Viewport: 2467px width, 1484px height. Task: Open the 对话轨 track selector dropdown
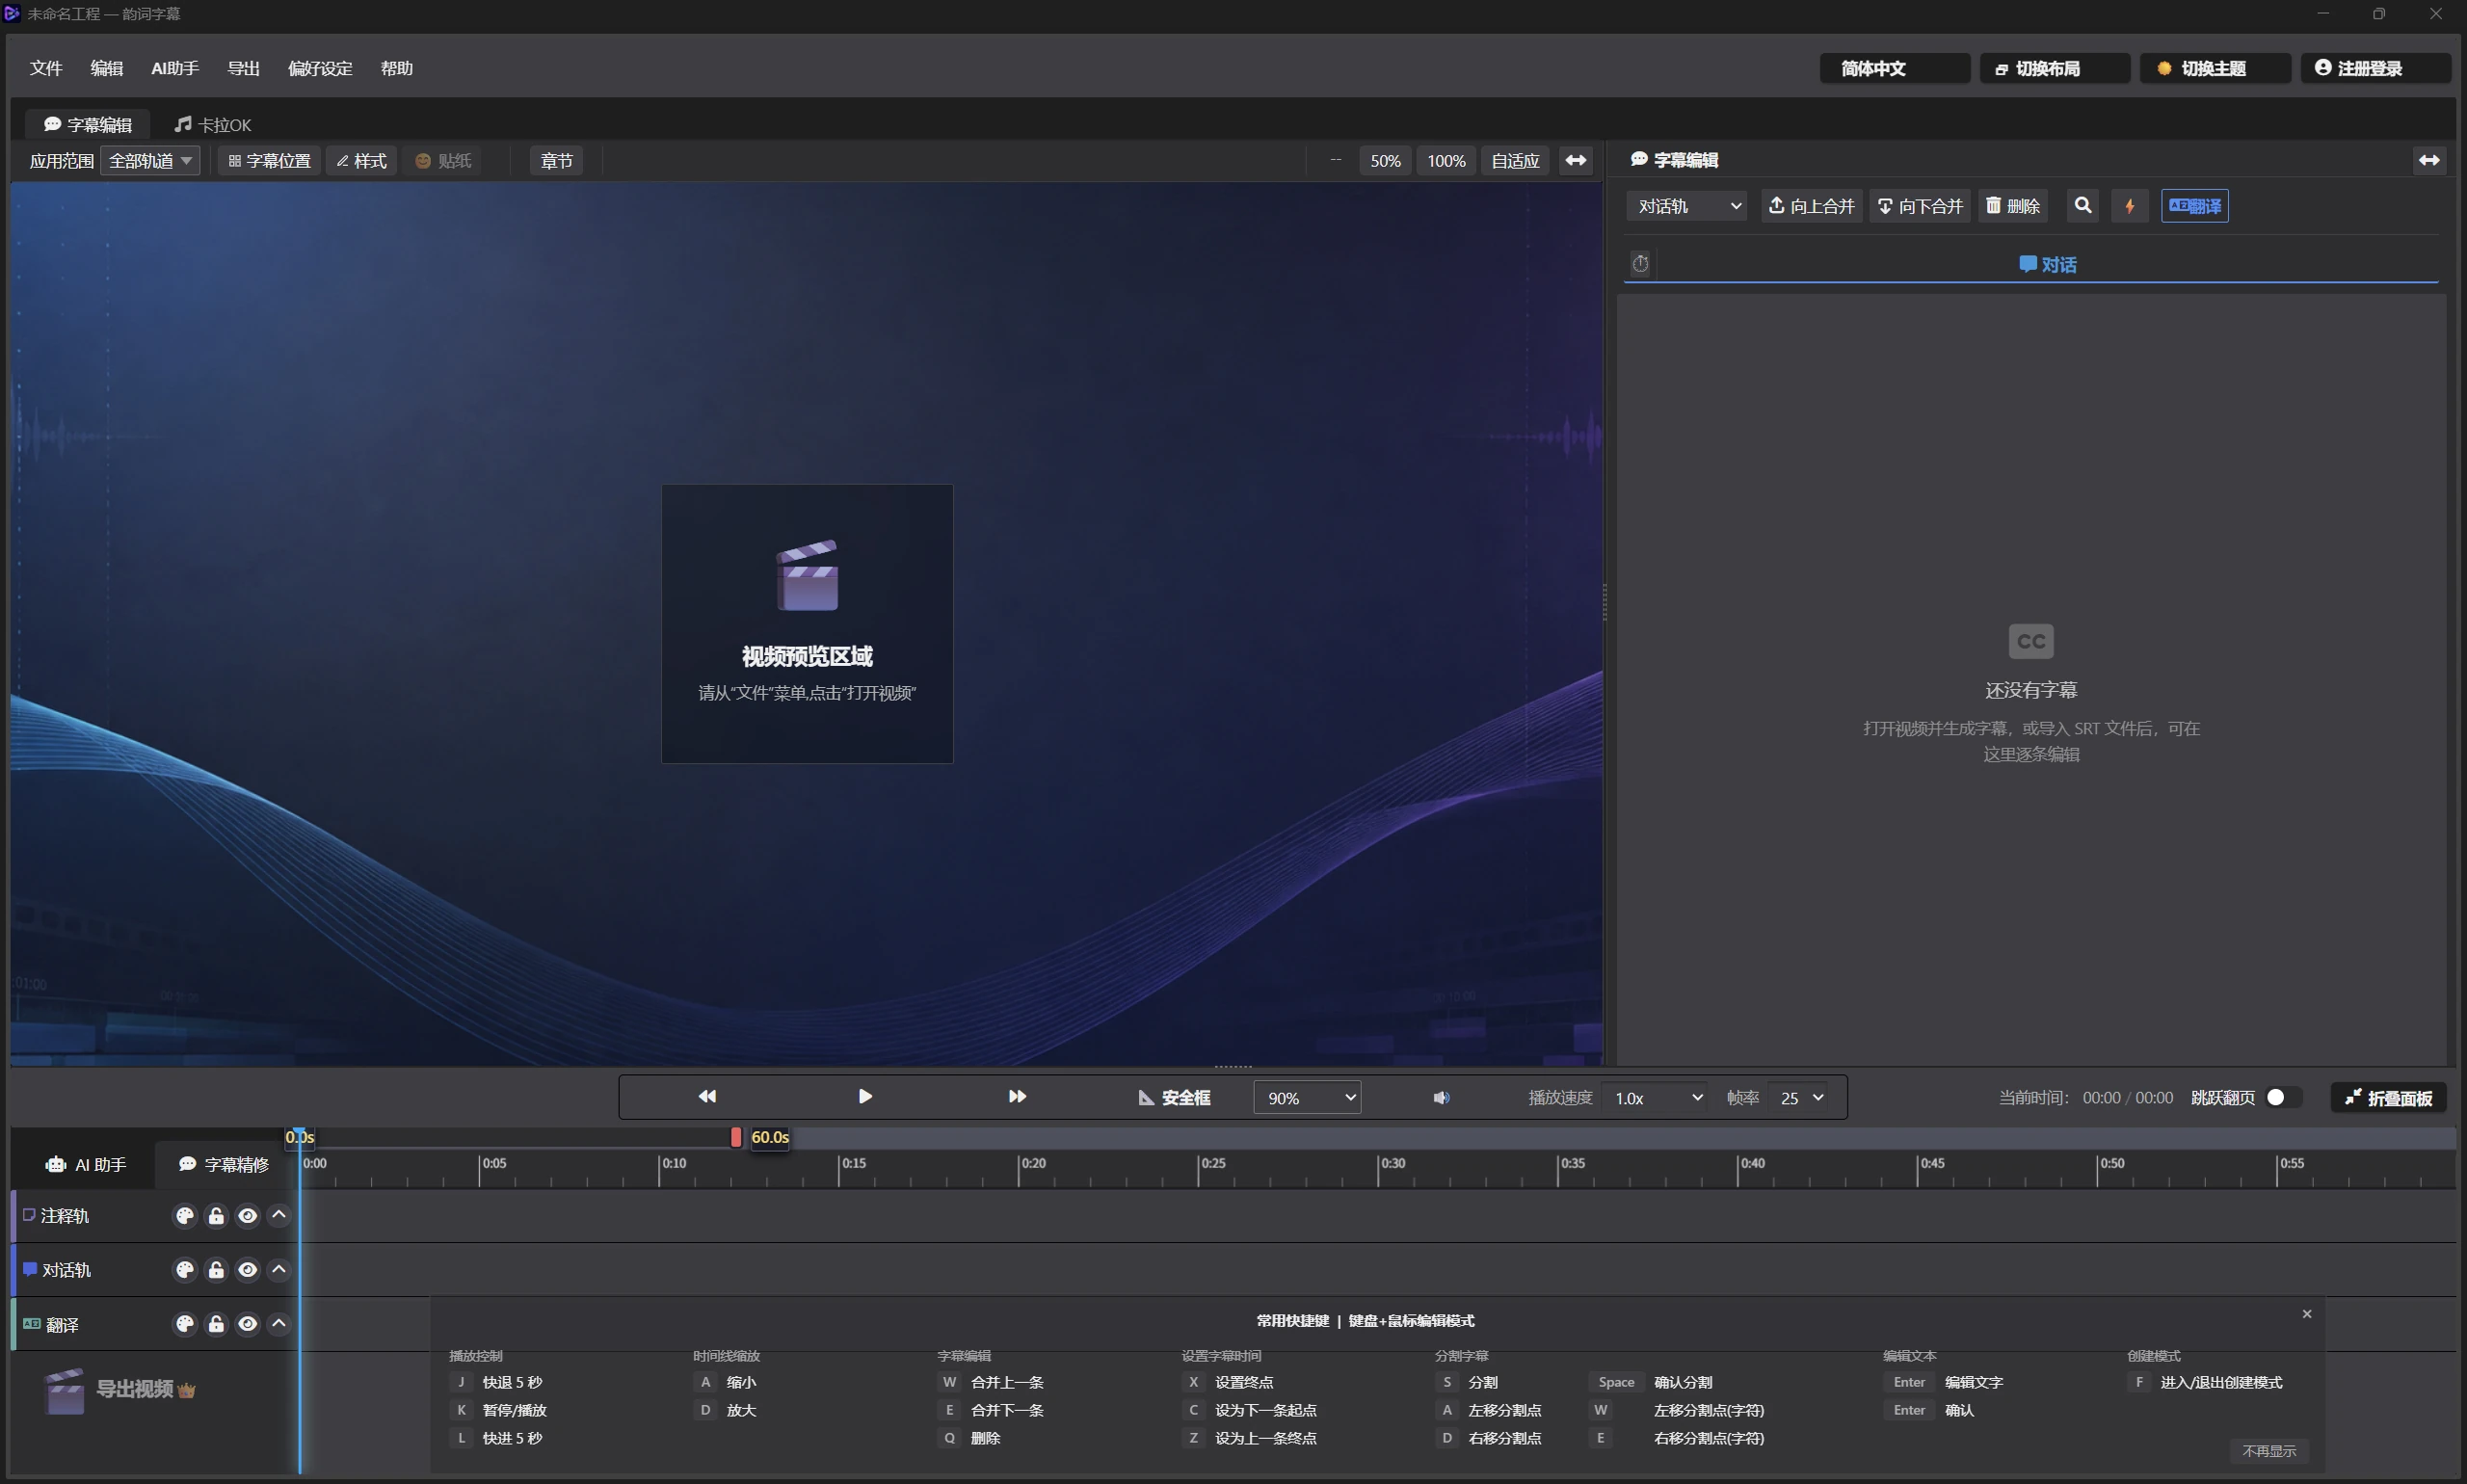pos(1688,206)
